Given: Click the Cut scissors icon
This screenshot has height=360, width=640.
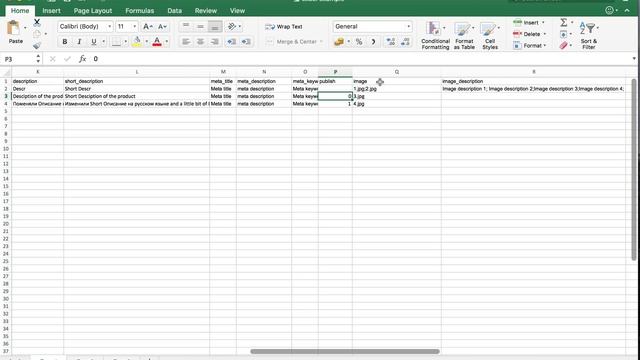Looking at the screenshot, I should pos(37,22).
